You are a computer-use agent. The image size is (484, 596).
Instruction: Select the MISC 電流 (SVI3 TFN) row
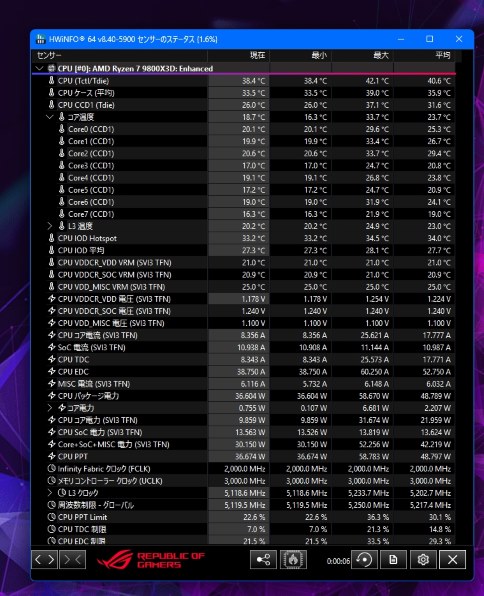click(x=244, y=384)
